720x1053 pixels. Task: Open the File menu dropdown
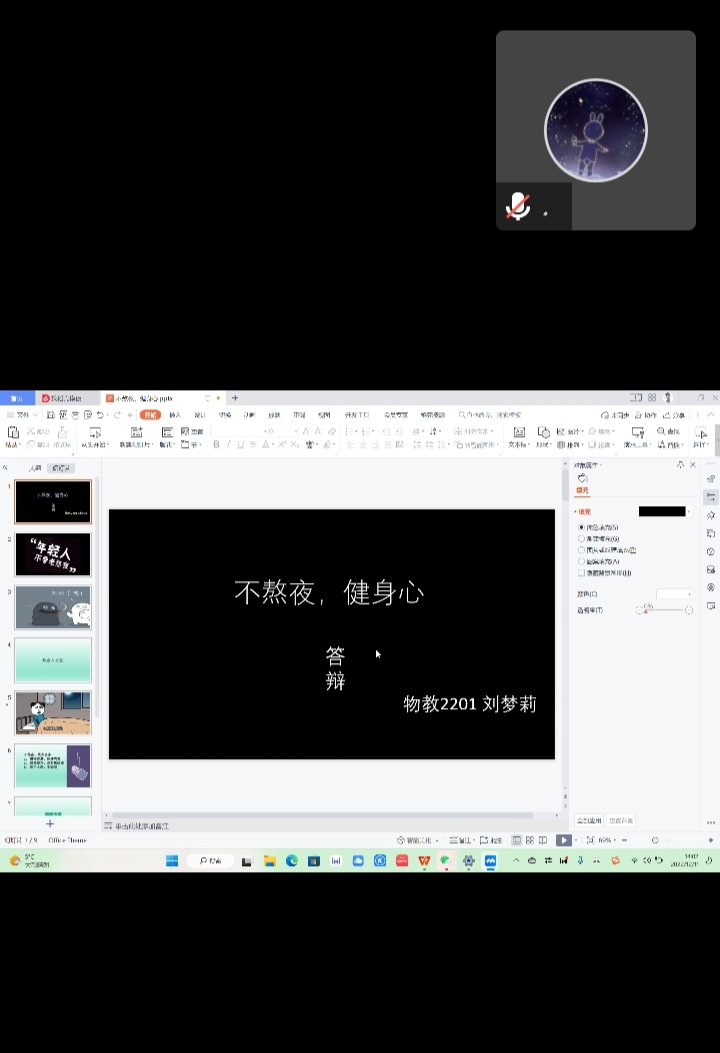click(22, 414)
